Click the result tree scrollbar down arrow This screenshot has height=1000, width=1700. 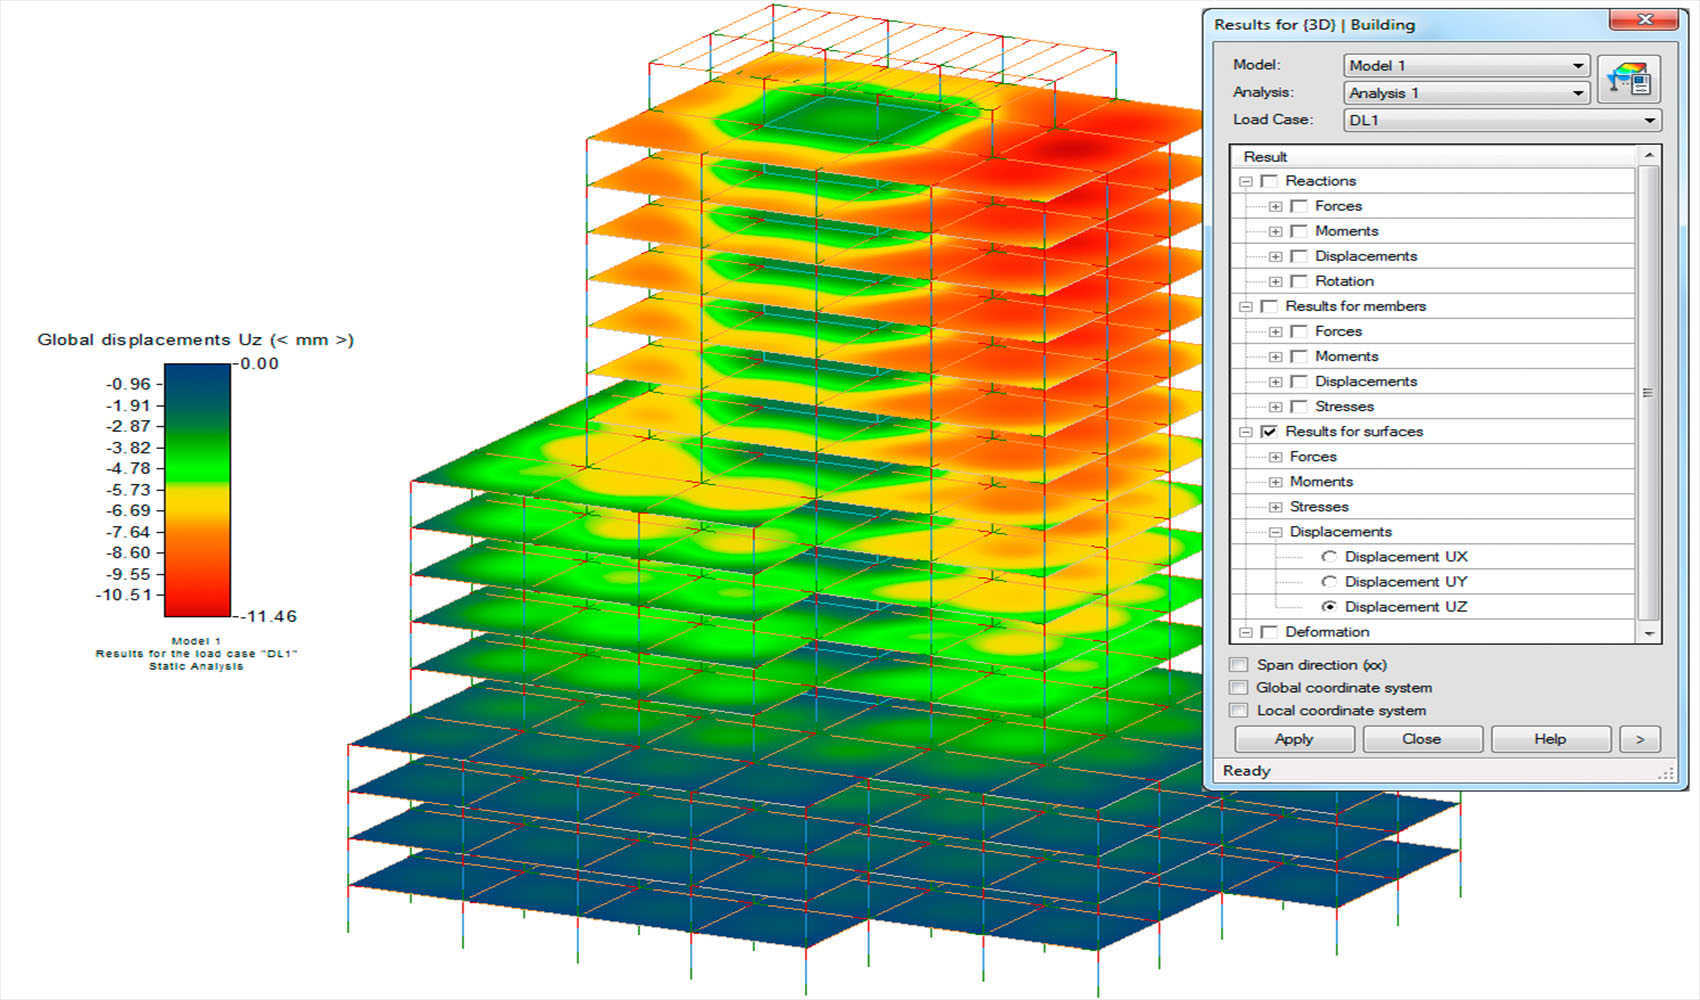click(x=1650, y=633)
